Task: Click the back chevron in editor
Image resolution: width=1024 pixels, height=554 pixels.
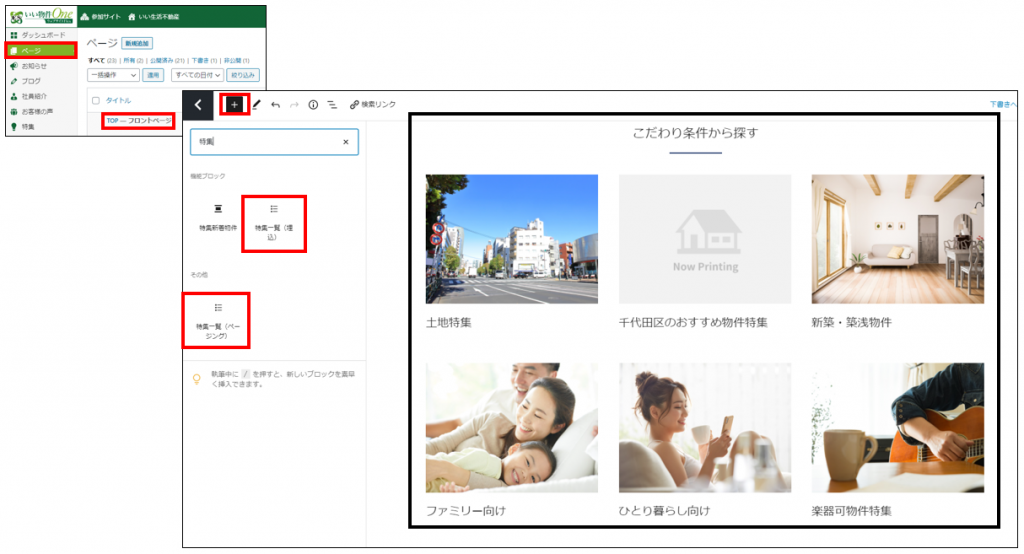Action: tap(198, 104)
